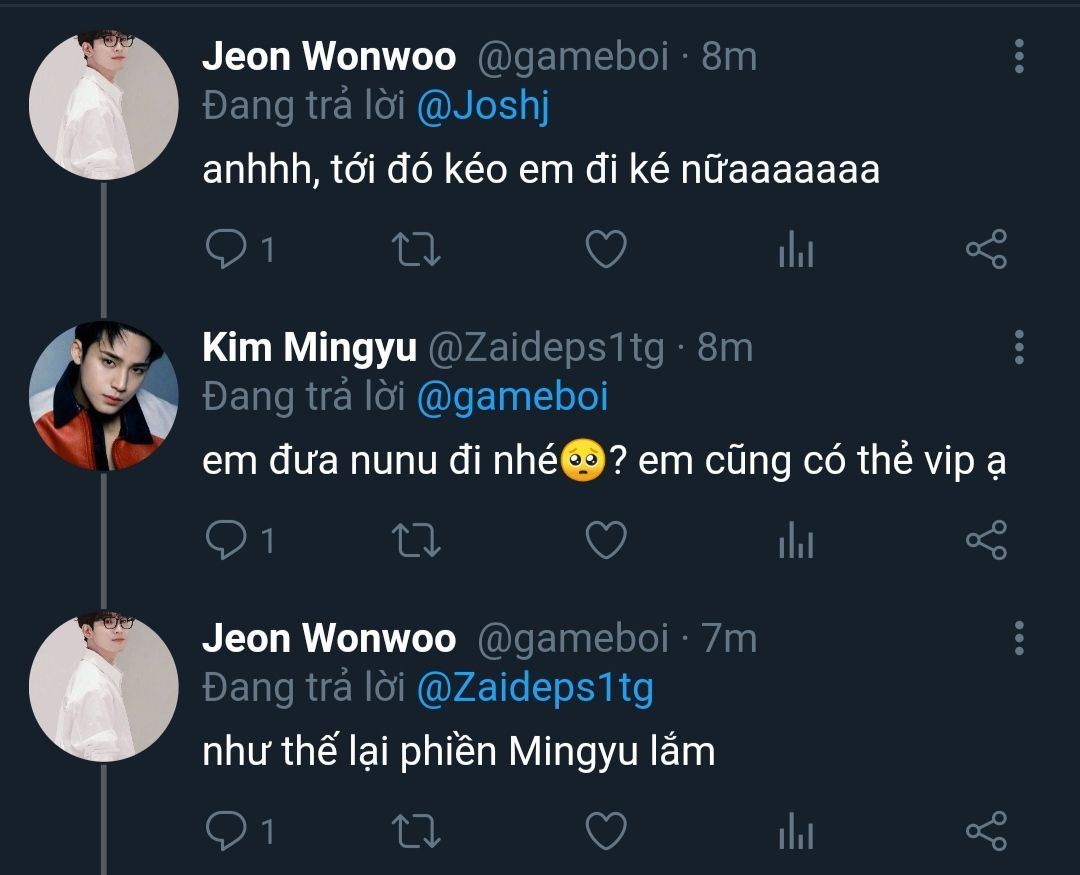Like the tweet 'anhhh, tới đó kéo em đi ké'

point(606,249)
